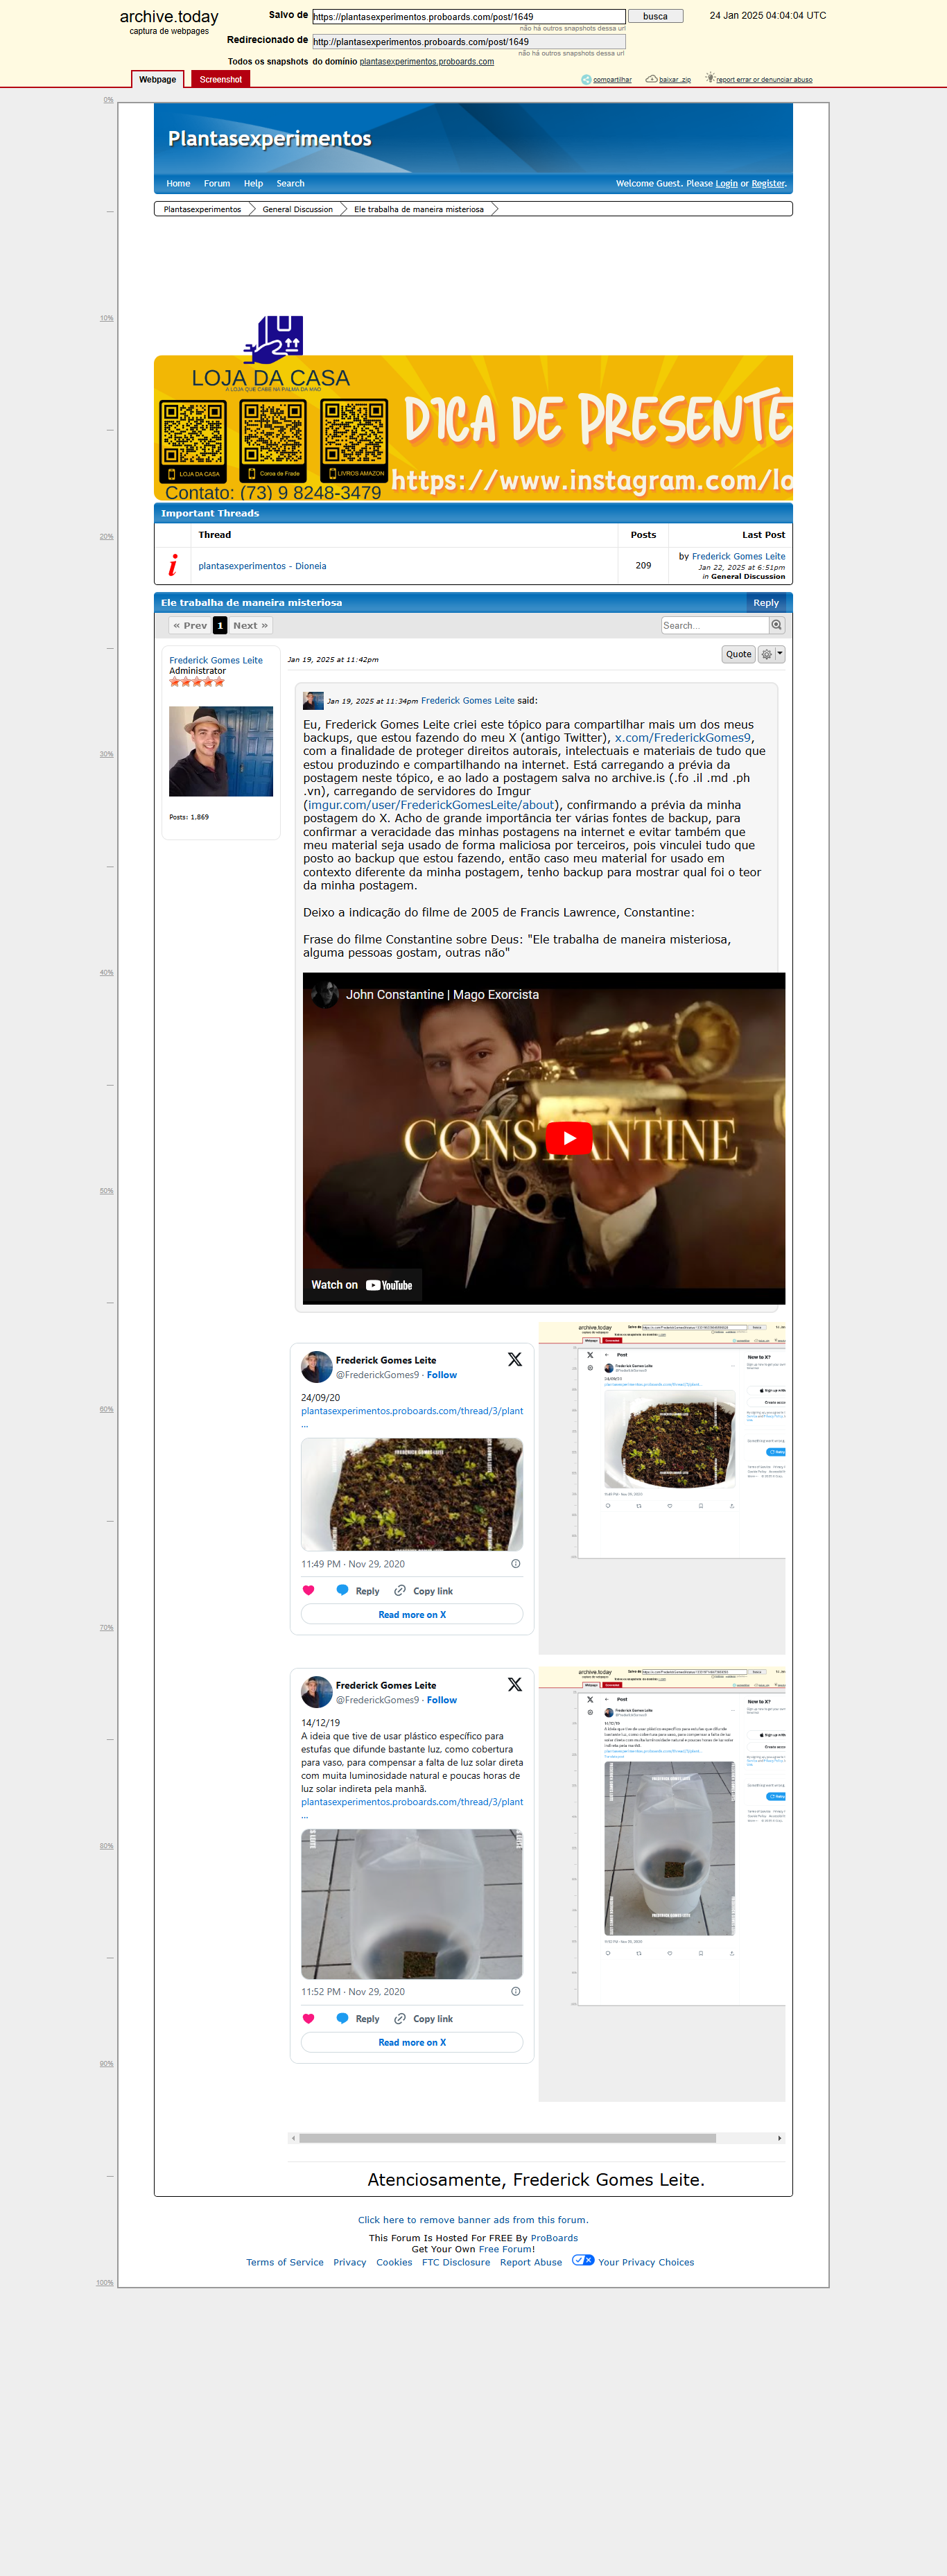Click Follow on the 11:52 PM tweet
This screenshot has height=2576, width=947.
point(441,1700)
